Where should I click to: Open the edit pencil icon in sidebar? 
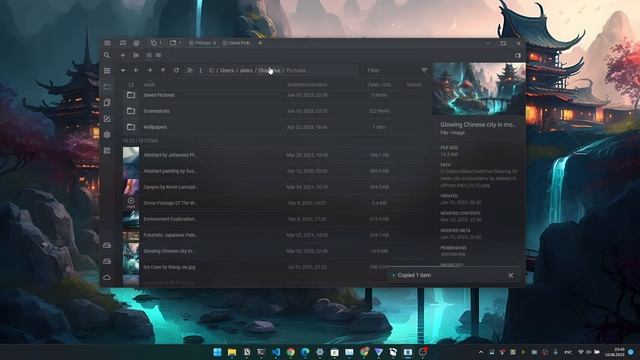coord(107,119)
